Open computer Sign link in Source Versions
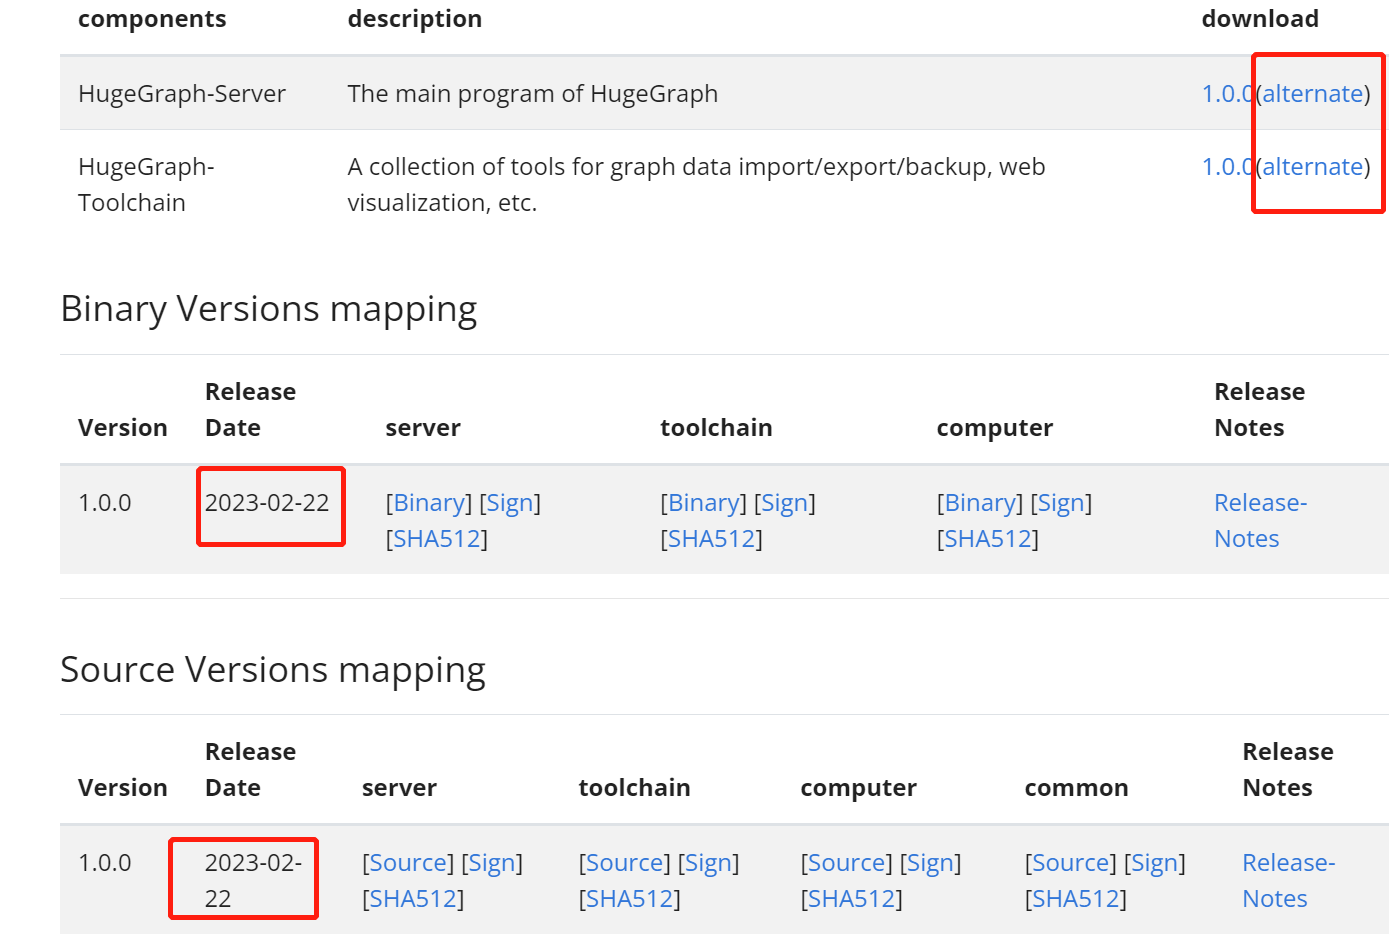Screen dimensions: 1398x952 point(931,862)
